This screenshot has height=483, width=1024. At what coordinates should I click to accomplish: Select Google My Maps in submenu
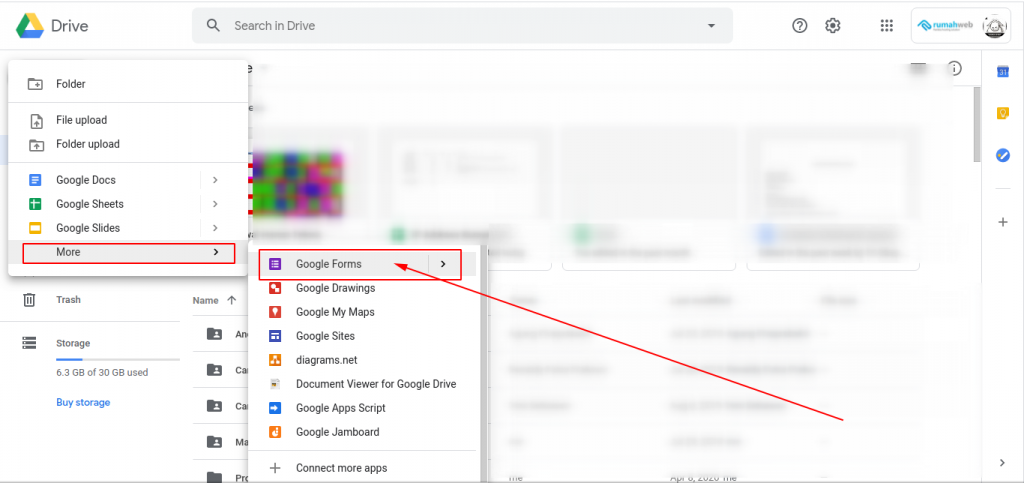tap(362, 312)
